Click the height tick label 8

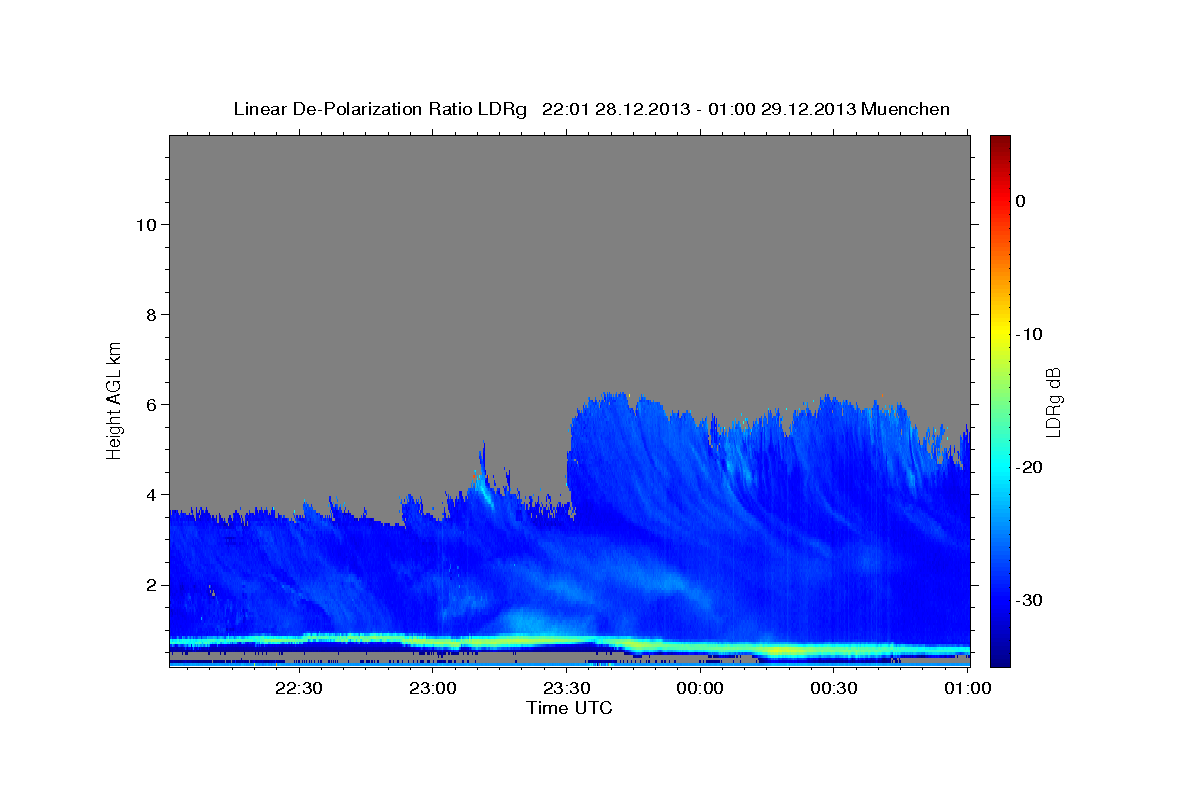tap(150, 314)
